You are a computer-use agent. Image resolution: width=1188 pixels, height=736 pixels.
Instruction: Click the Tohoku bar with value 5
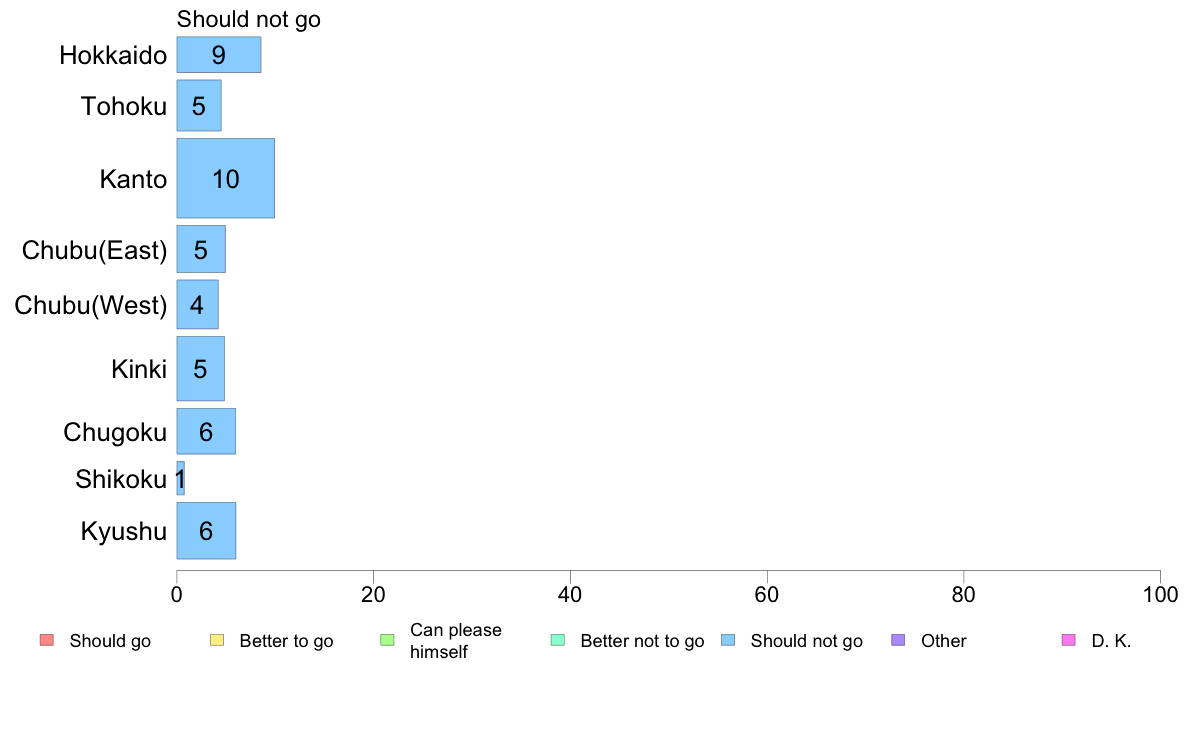click(199, 105)
